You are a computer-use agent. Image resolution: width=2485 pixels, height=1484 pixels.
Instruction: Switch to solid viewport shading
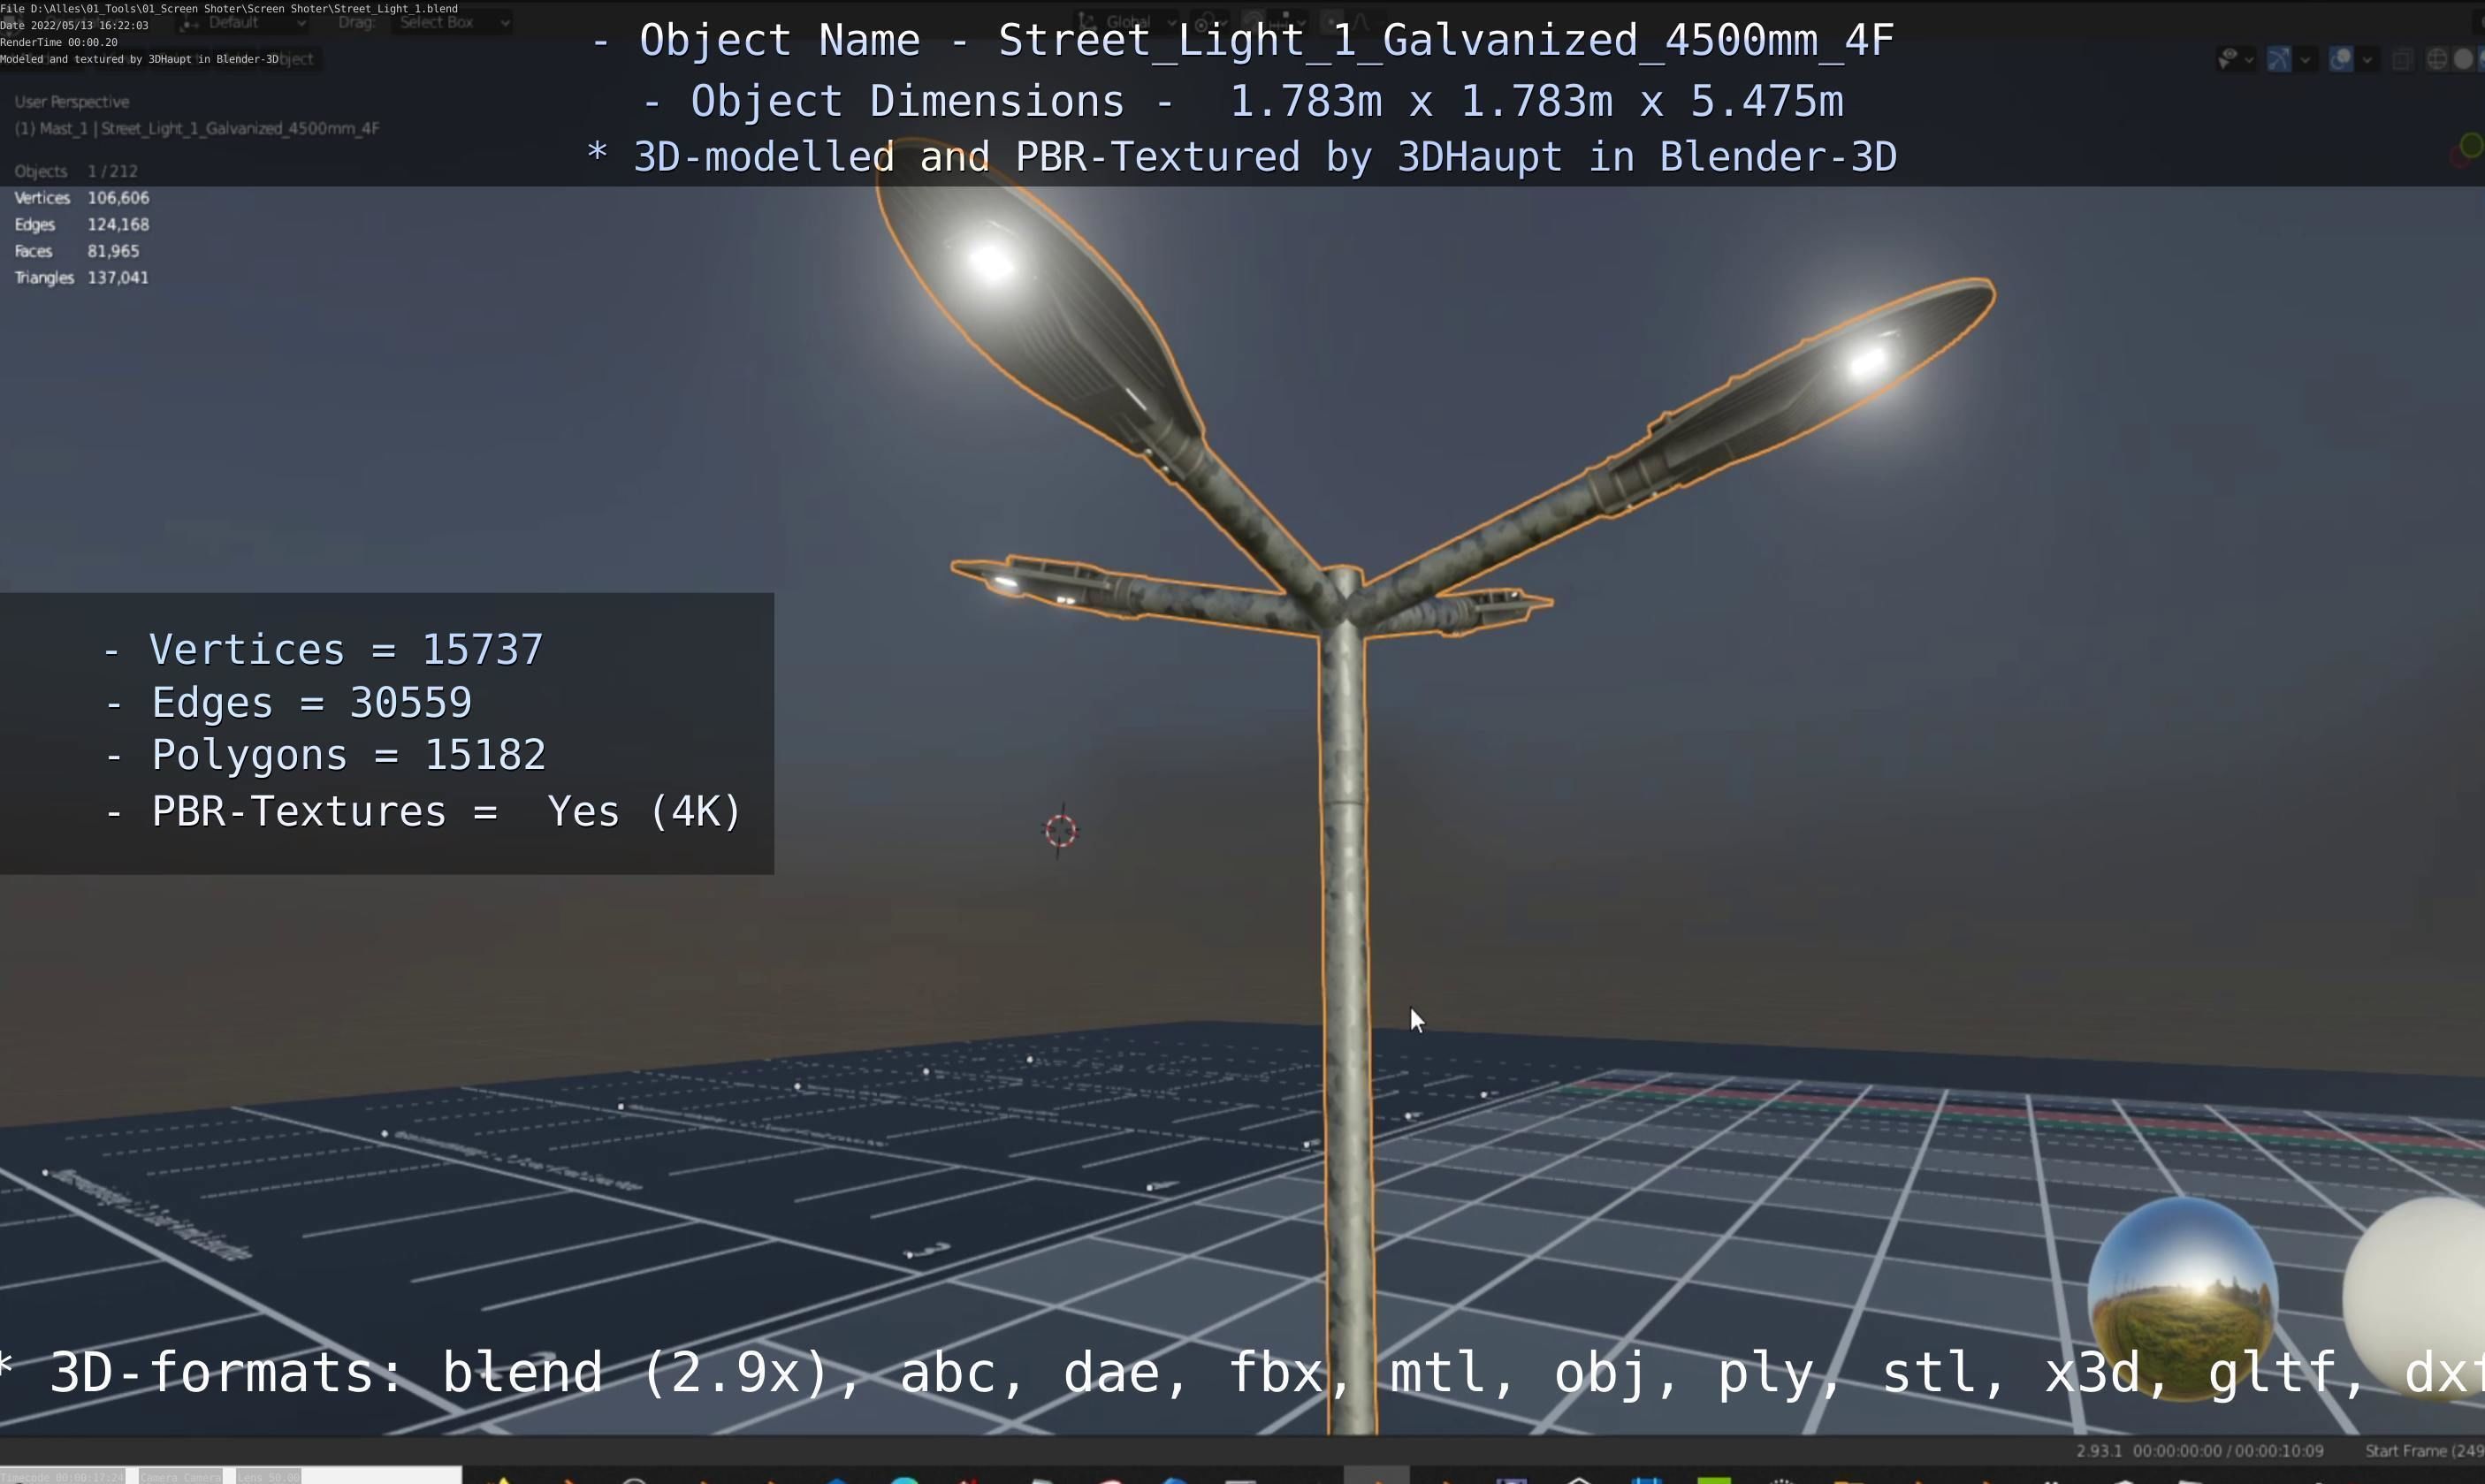point(2464,59)
